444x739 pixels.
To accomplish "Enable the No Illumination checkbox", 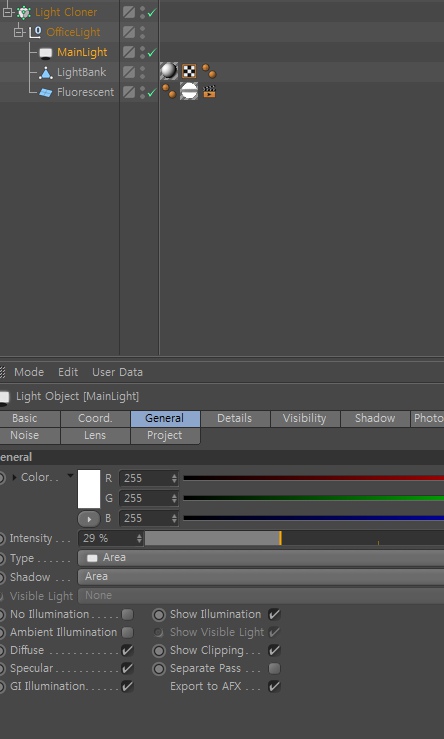I will click(127, 615).
